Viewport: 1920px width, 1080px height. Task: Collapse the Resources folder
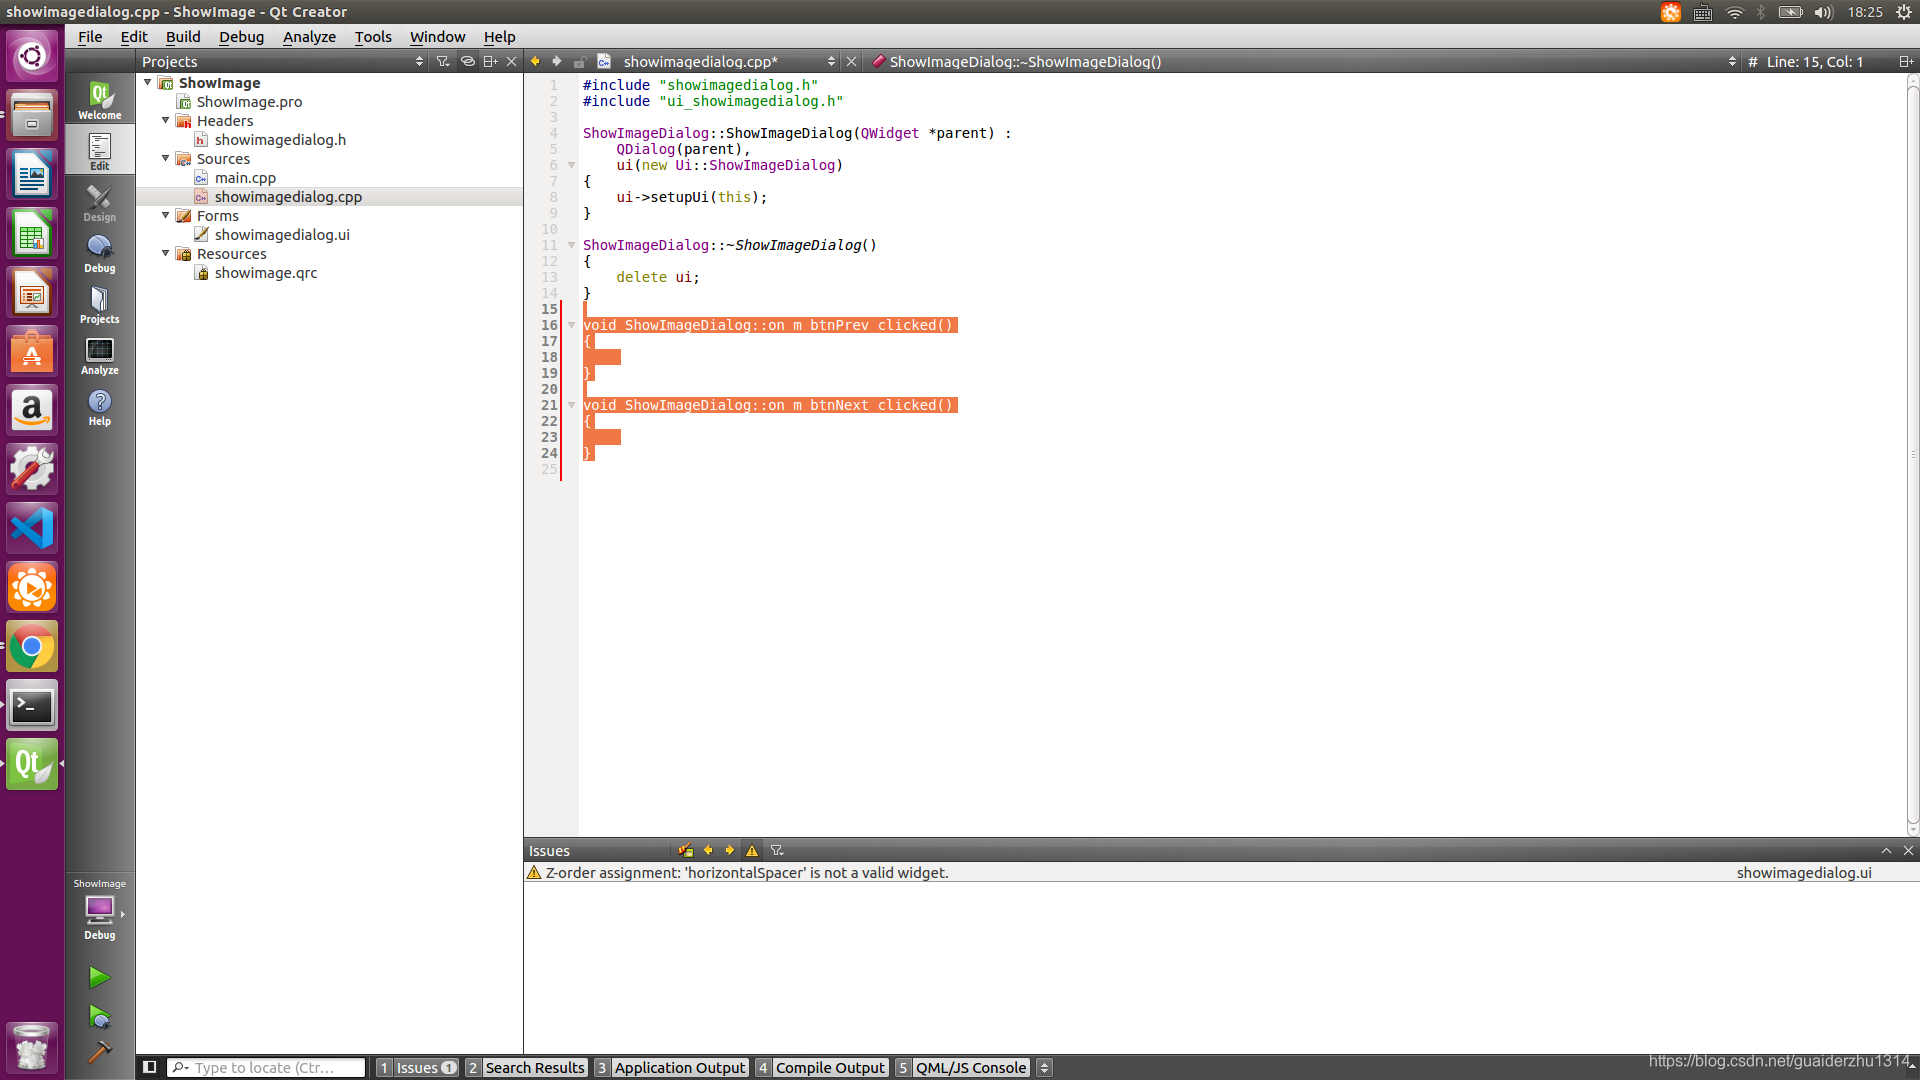coord(166,253)
